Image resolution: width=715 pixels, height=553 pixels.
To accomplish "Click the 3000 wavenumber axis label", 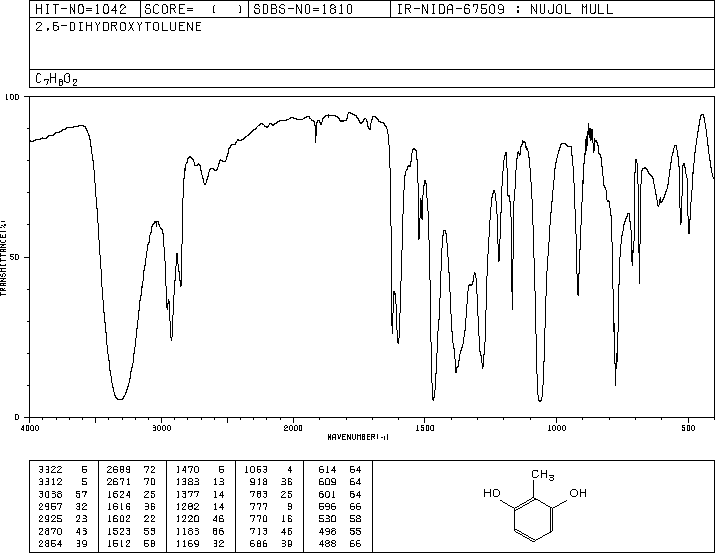I will pyautogui.click(x=161, y=428).
